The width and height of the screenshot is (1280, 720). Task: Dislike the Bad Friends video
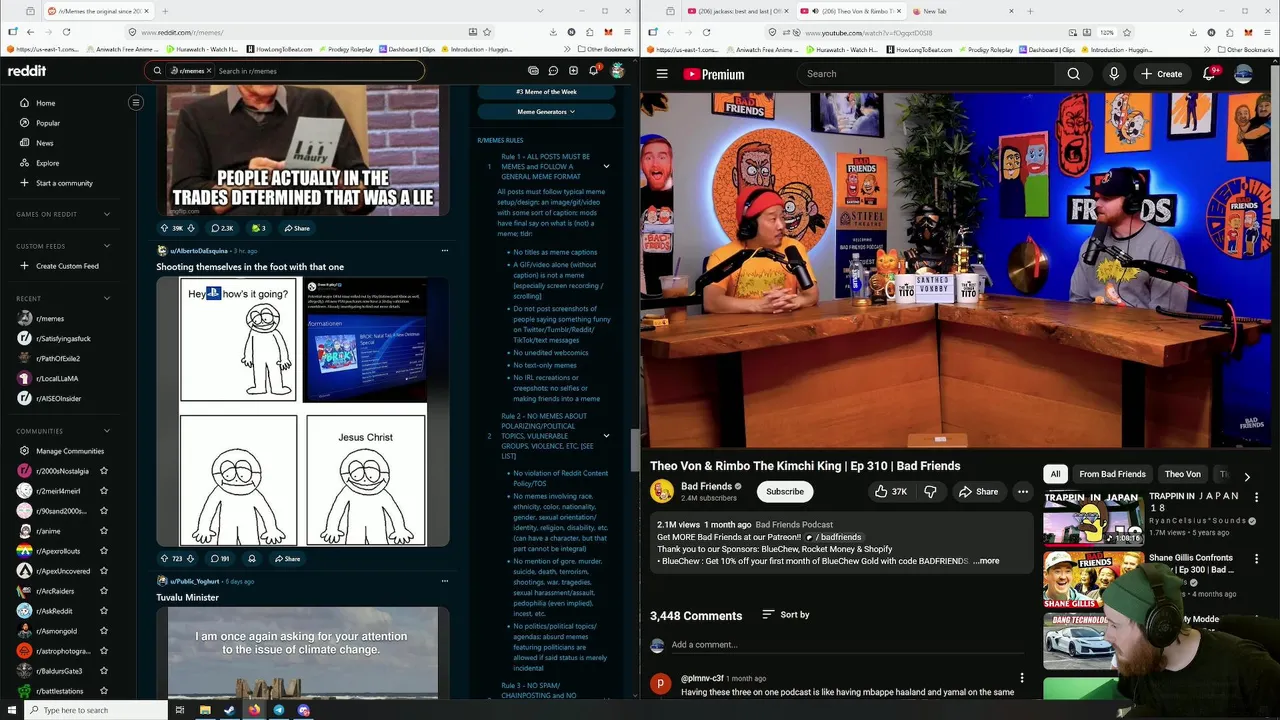(930, 491)
